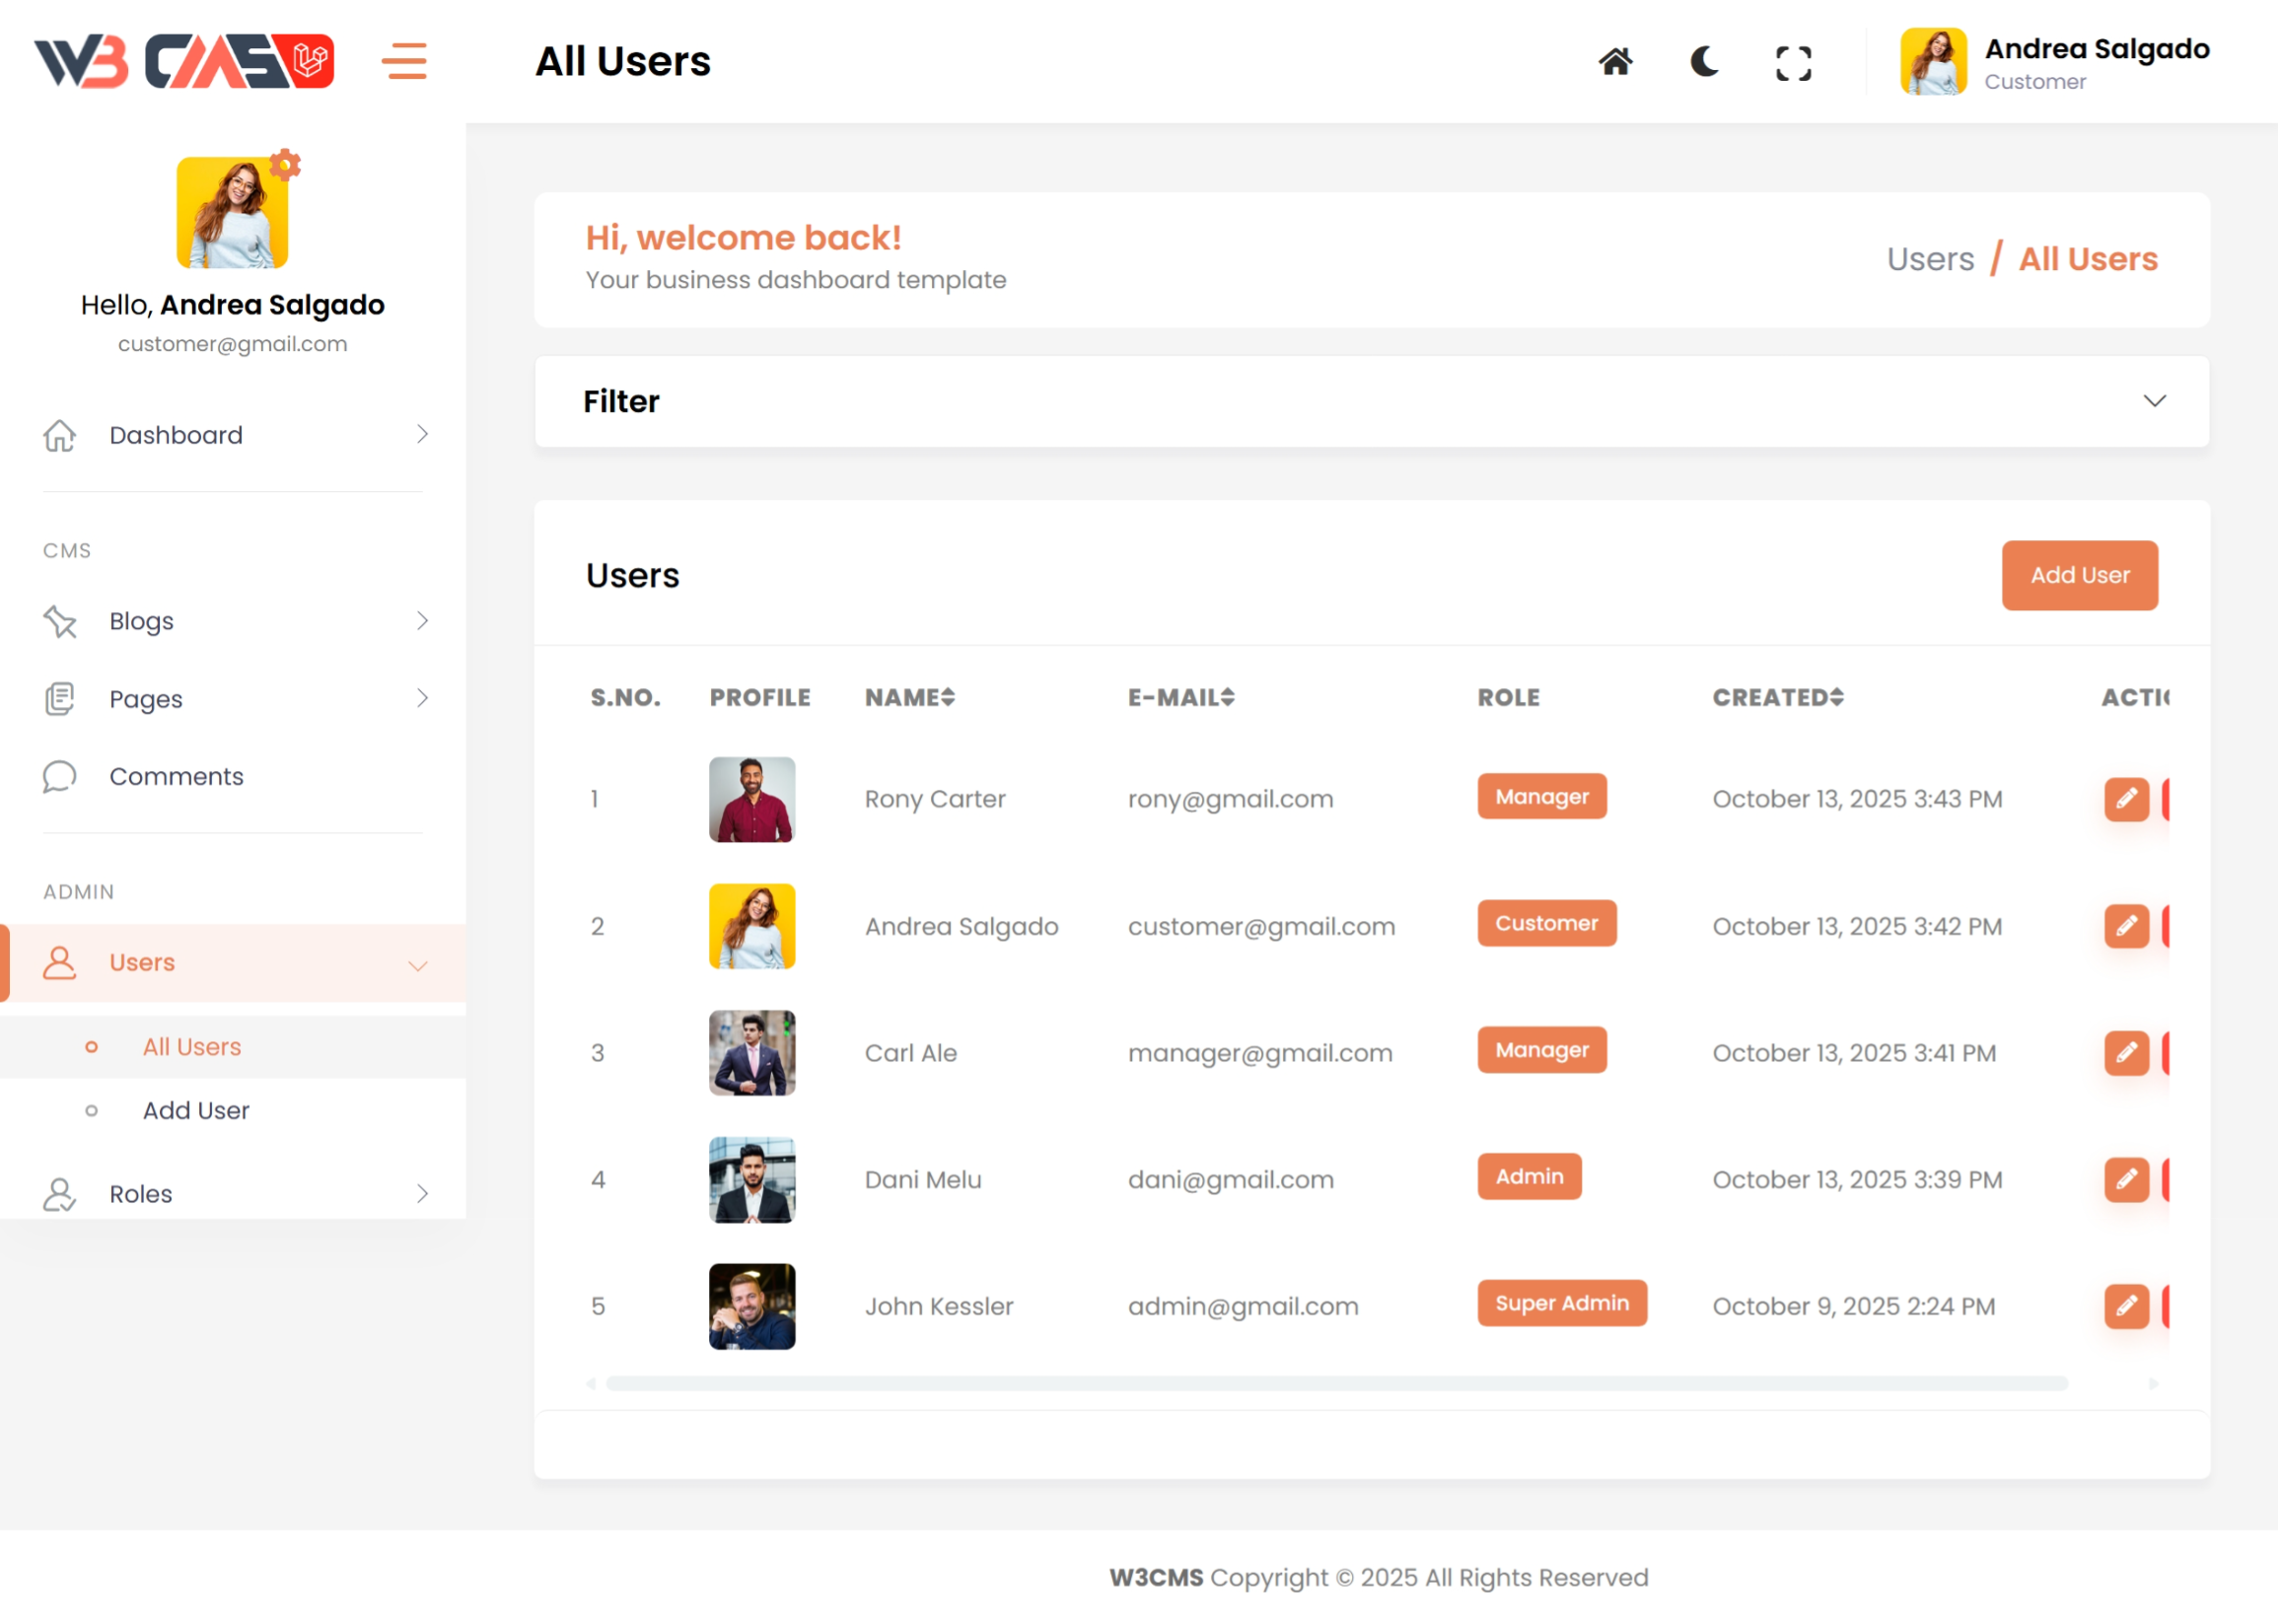Toggle dark mode moon icon
Image resolution: width=2278 pixels, height=1624 pixels.
click(1704, 62)
